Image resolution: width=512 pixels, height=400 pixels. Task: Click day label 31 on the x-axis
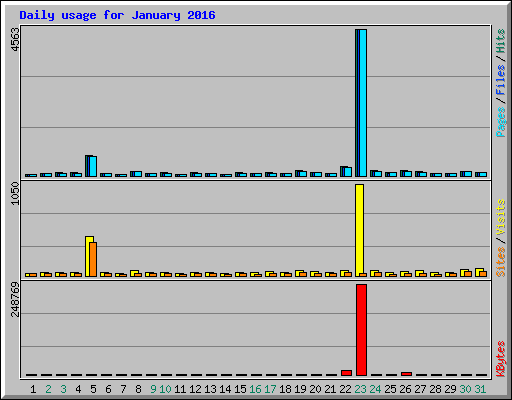tap(480, 389)
